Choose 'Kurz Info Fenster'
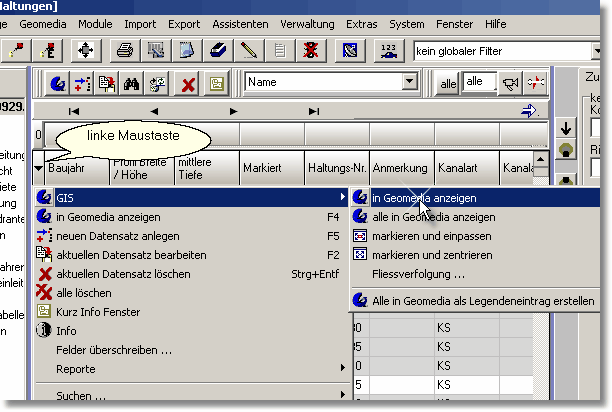Viewport: 612px width, 412px height. [x=191, y=312]
